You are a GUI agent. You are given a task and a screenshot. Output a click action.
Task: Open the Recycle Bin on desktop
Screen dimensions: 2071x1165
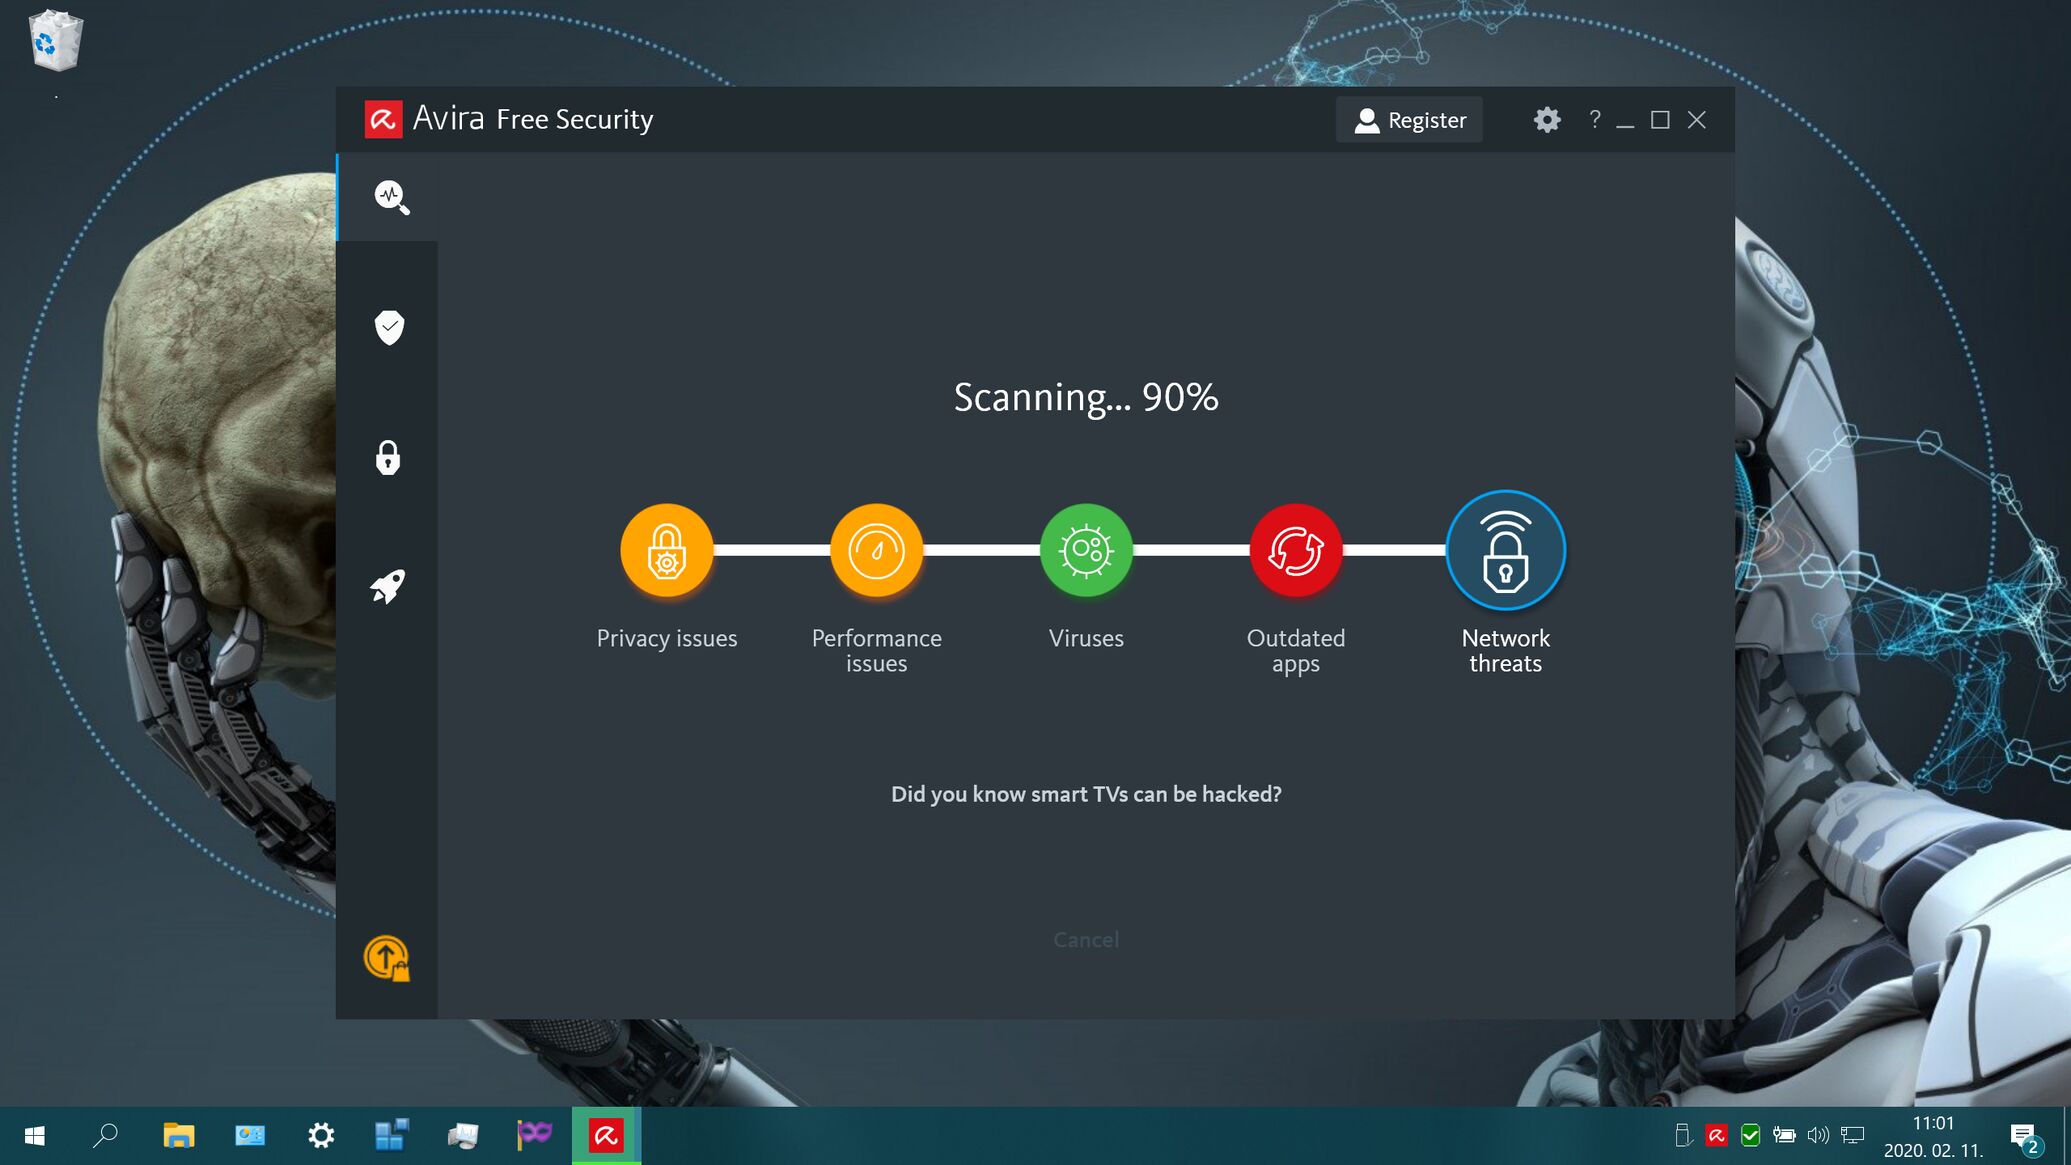[x=56, y=42]
